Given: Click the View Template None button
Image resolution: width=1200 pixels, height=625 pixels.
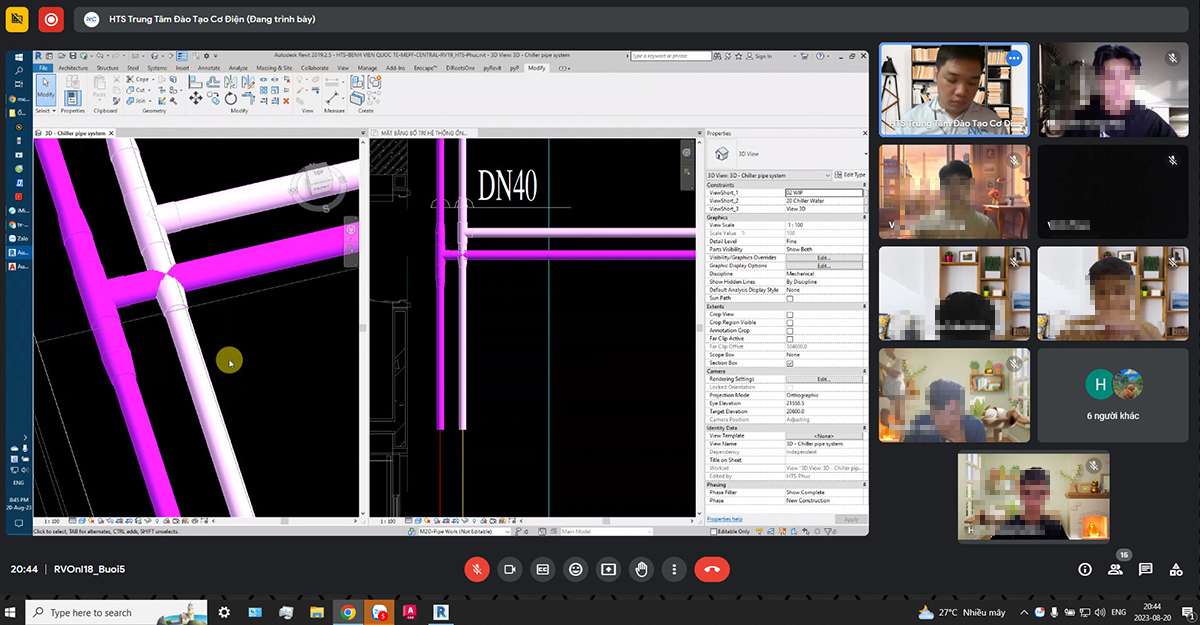Looking at the screenshot, I should (x=824, y=436).
